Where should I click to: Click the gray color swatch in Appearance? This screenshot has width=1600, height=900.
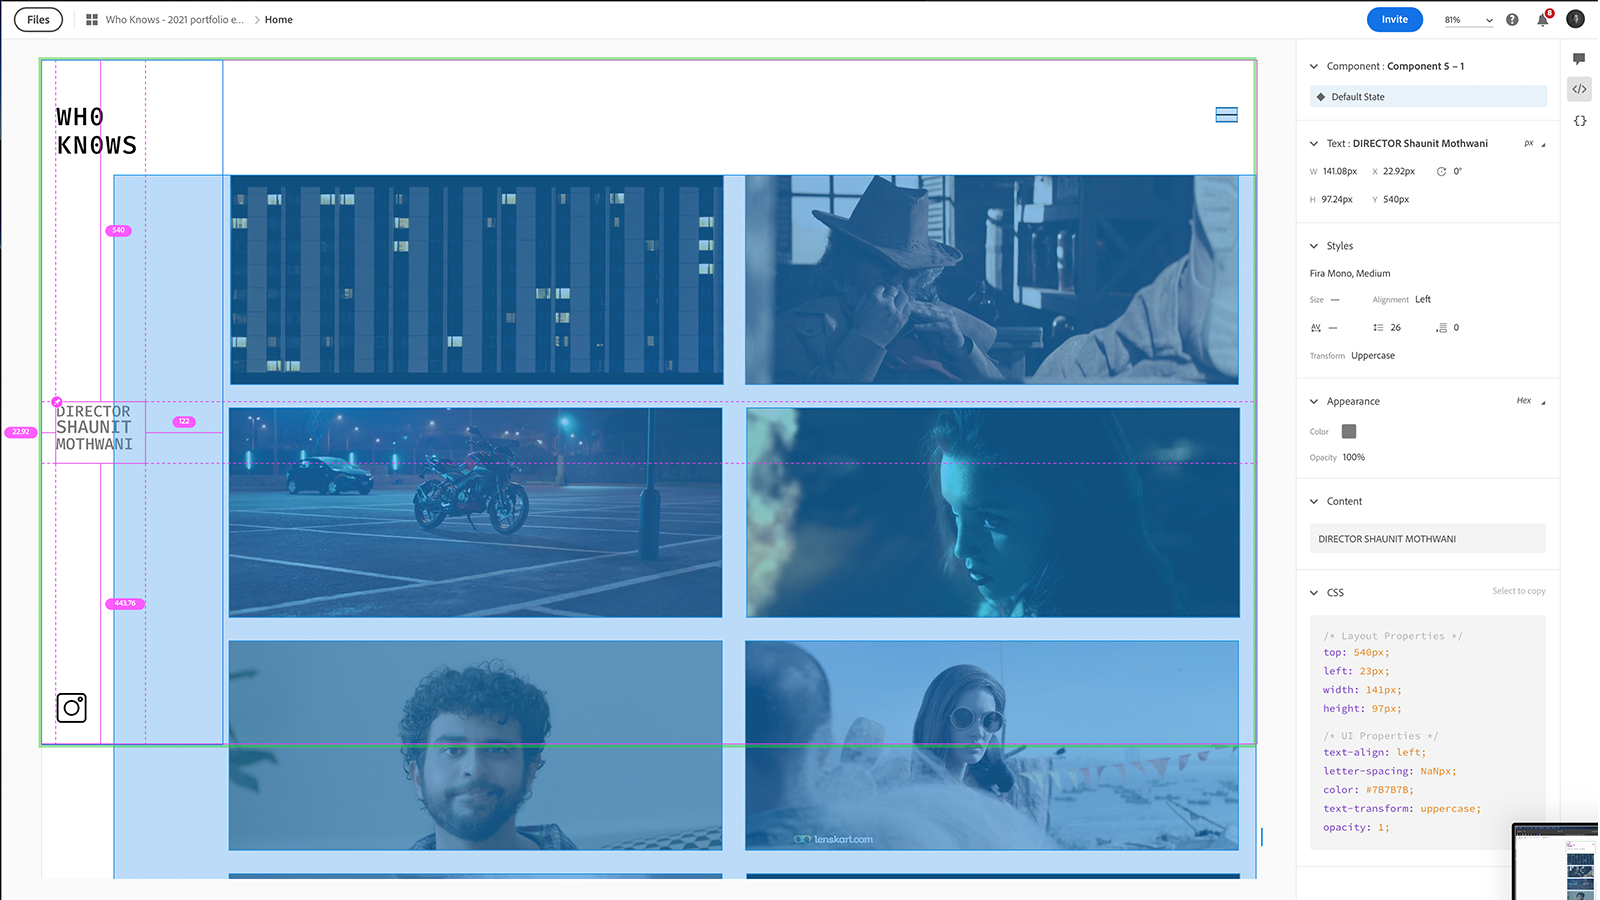coord(1349,432)
